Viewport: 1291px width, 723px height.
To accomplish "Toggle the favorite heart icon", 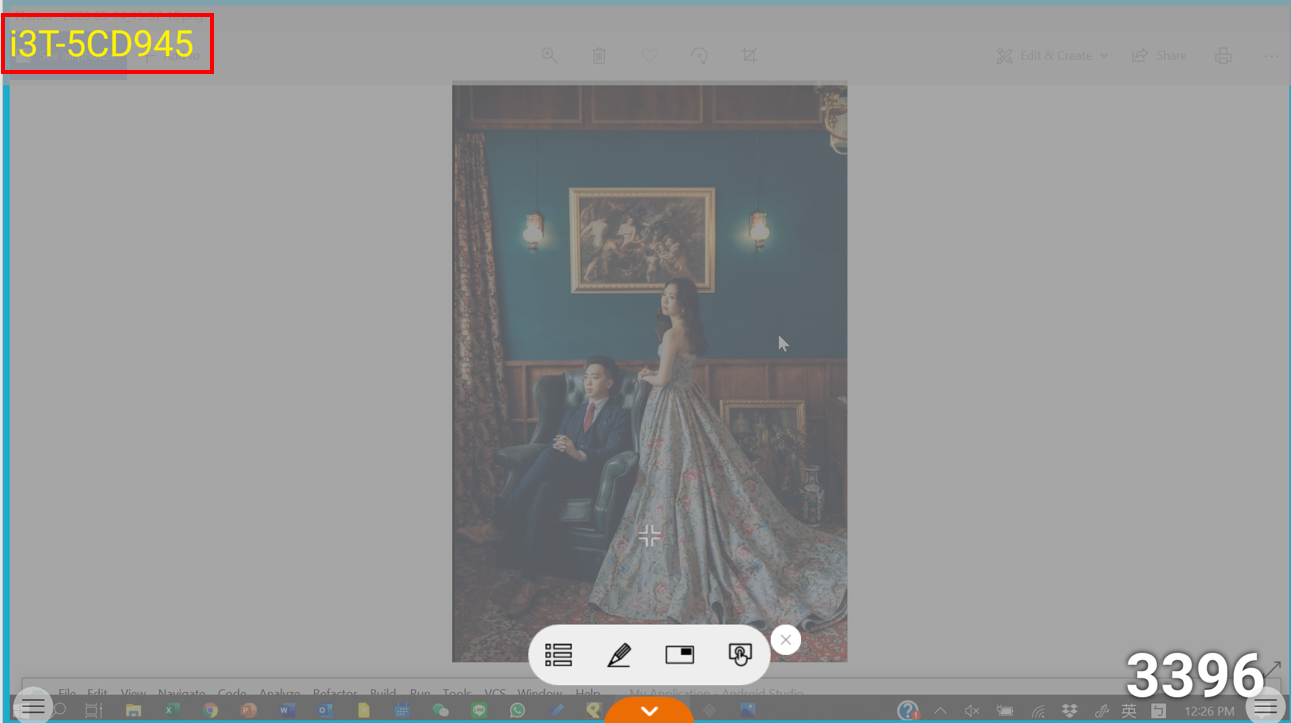I will (x=649, y=56).
